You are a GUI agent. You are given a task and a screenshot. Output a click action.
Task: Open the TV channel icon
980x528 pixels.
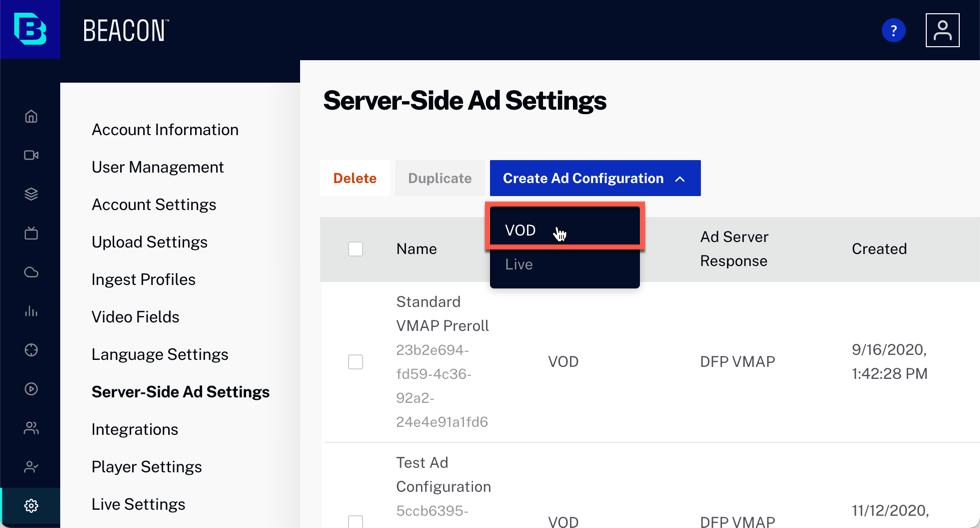point(31,233)
